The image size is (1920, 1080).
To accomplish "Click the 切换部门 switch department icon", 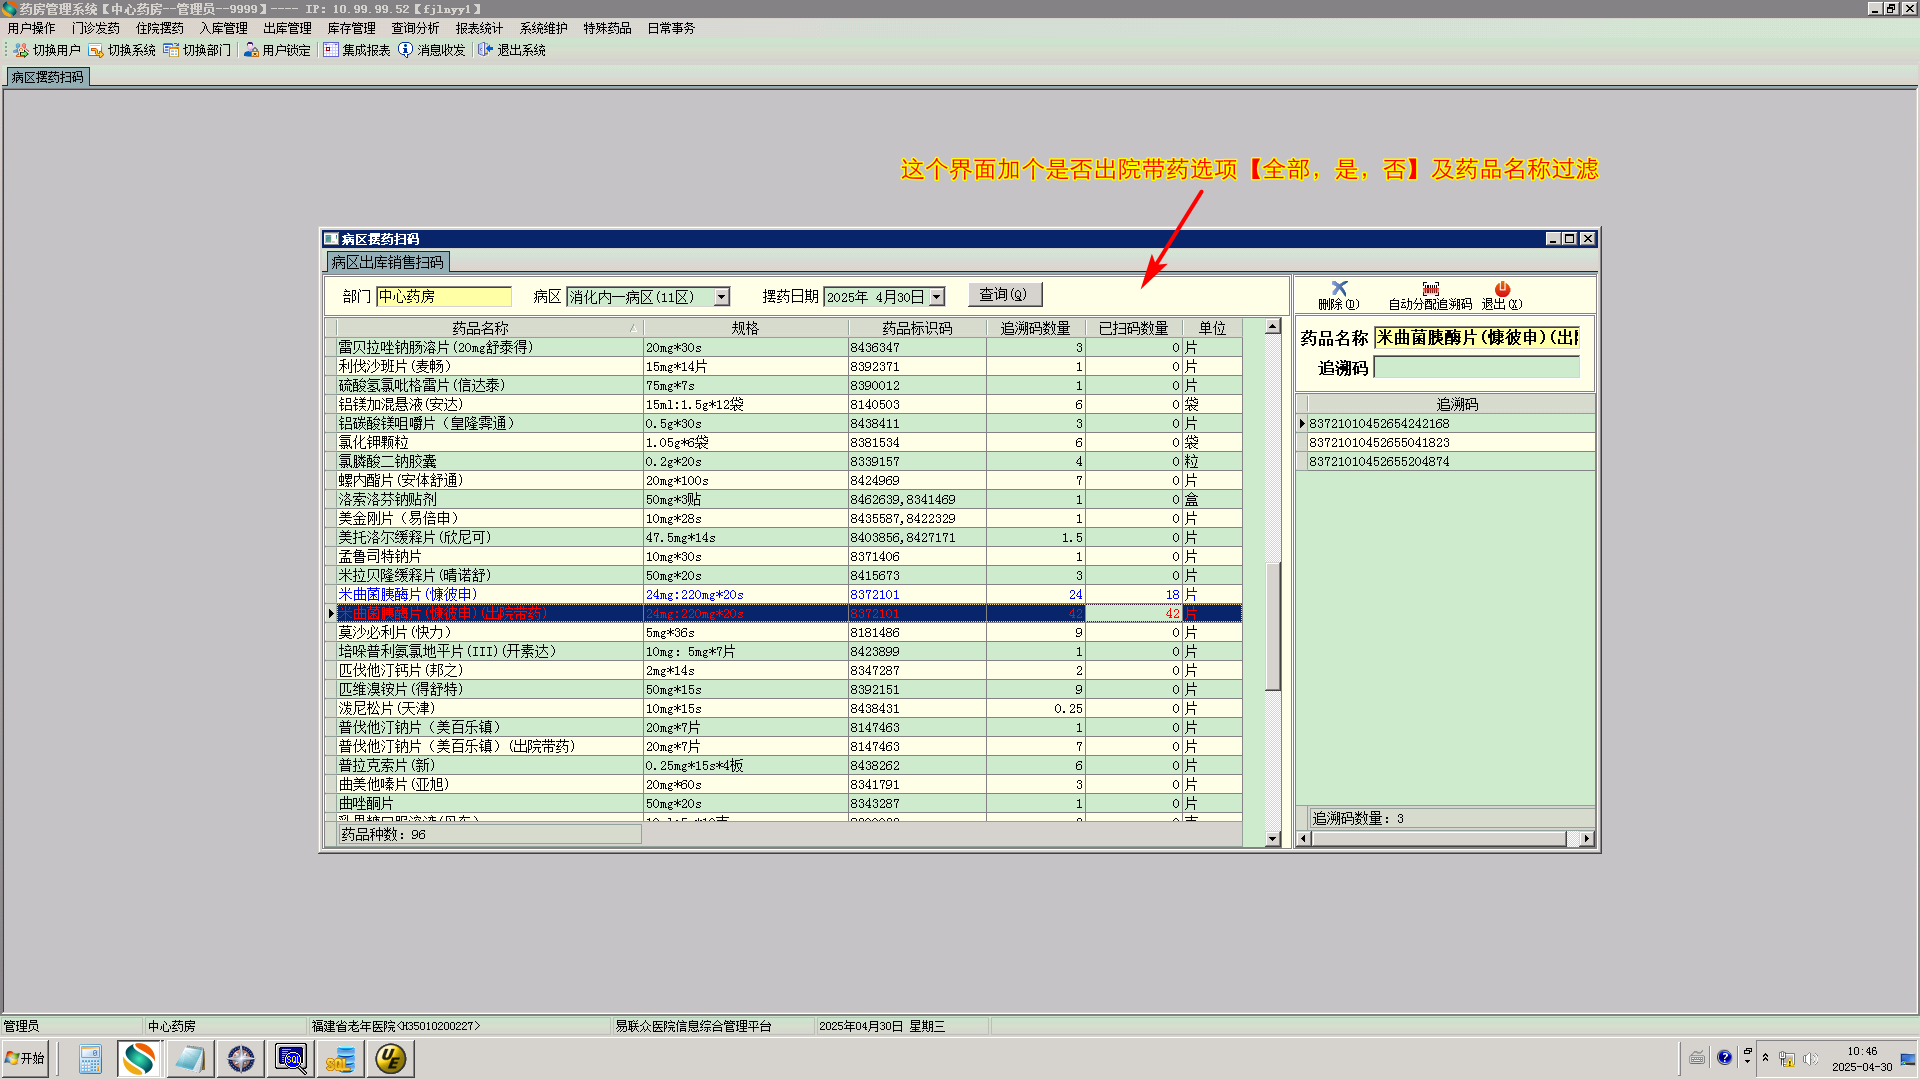I will pyautogui.click(x=171, y=50).
